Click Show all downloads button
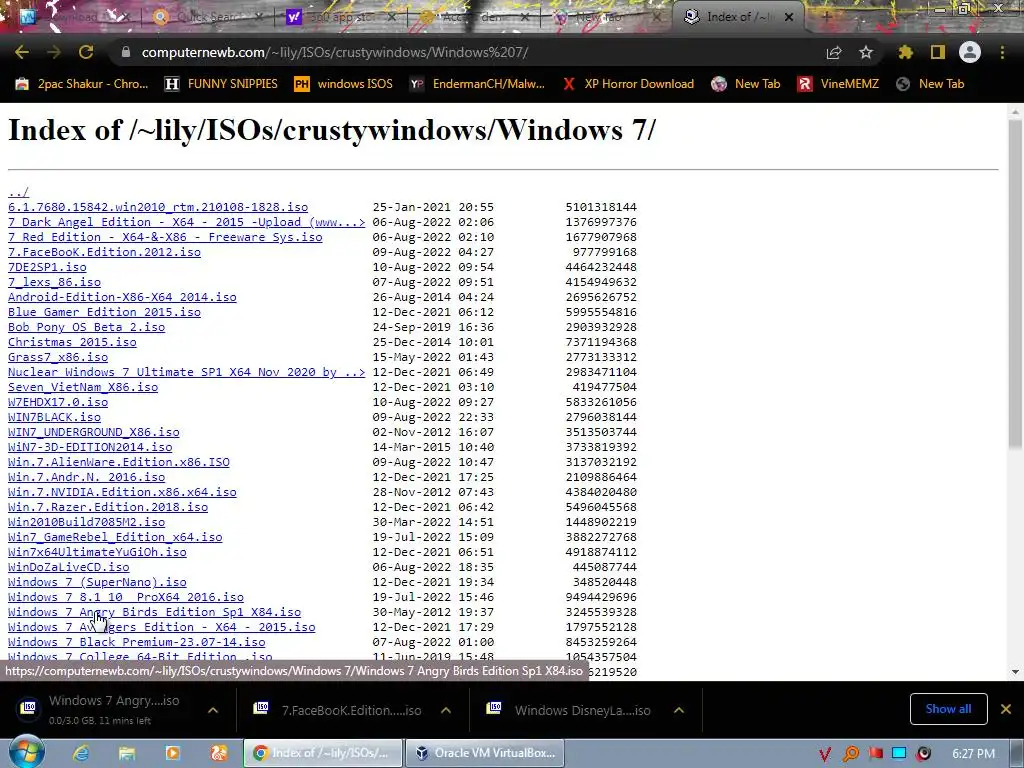 click(x=948, y=709)
